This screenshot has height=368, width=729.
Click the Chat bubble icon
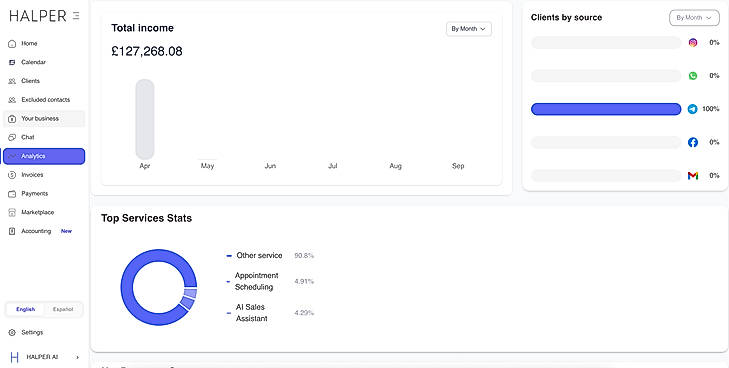pyautogui.click(x=12, y=138)
